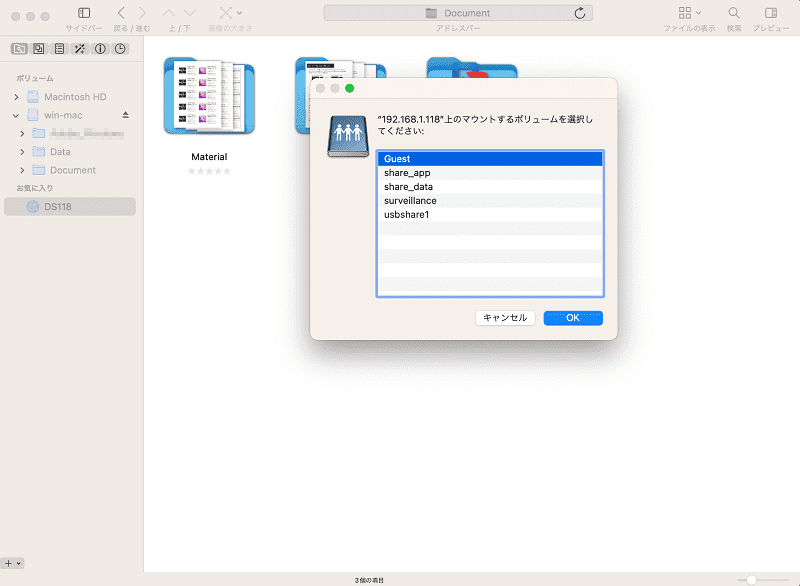Open the file view (ファイルの表示) dropdown
Viewport: 800px width, 586px height.
689,13
